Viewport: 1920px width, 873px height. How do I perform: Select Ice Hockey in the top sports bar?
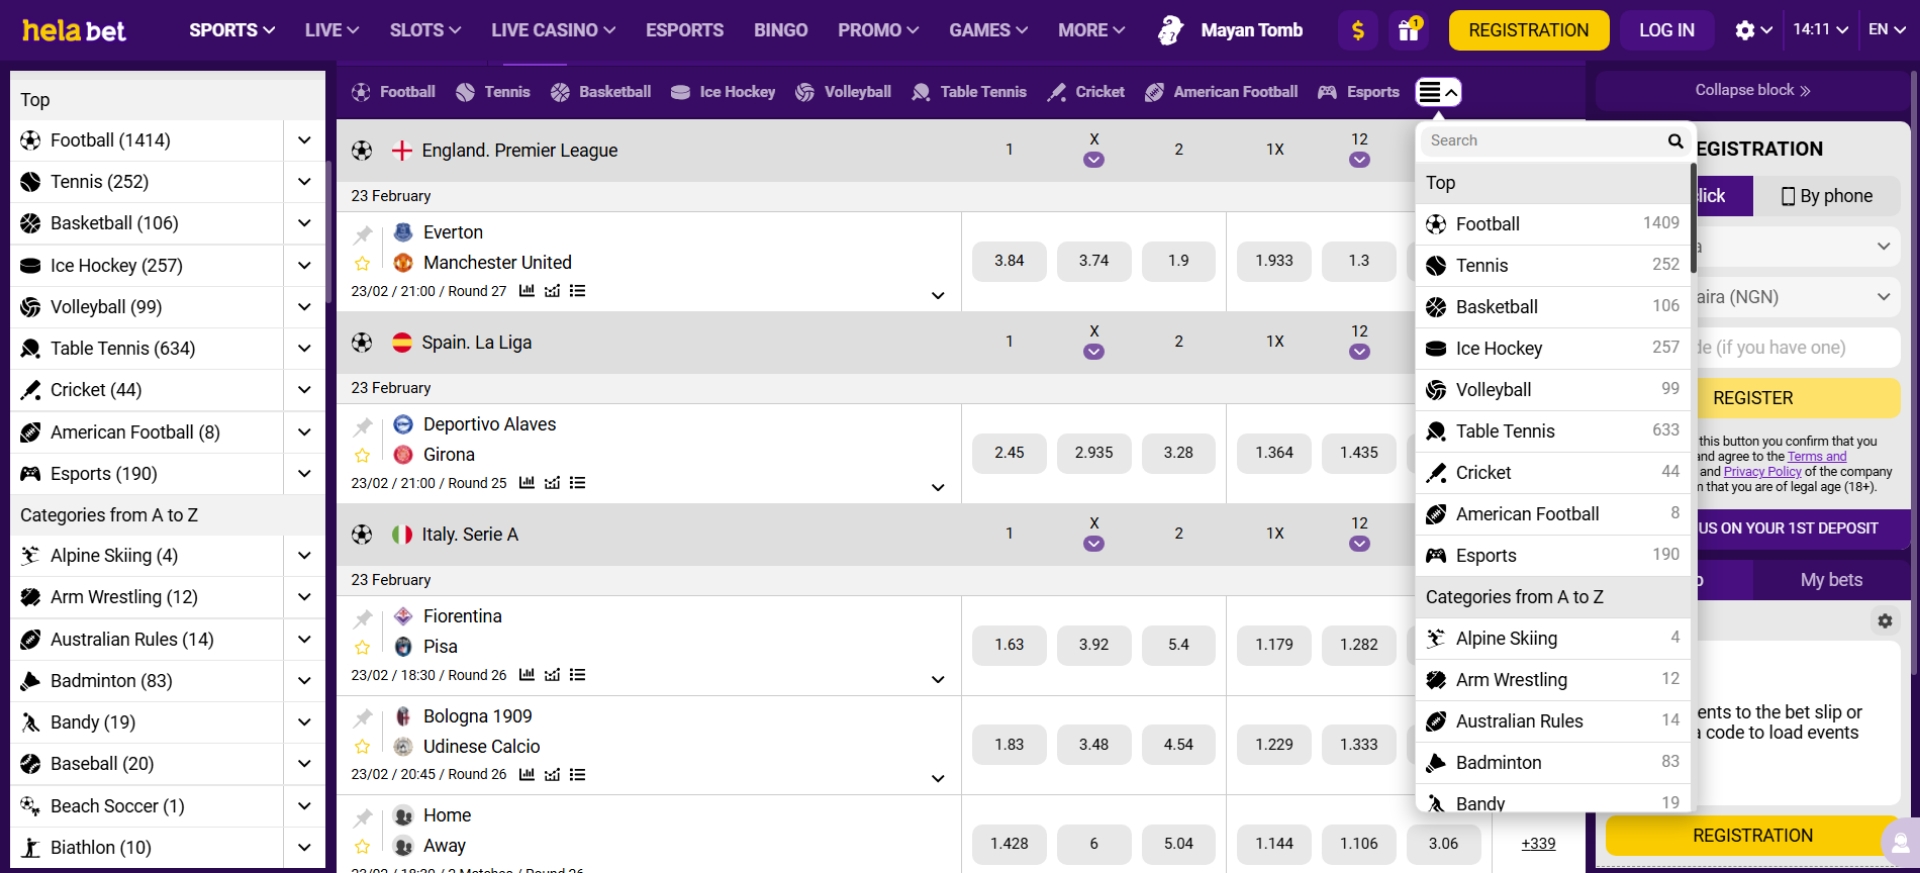pos(723,92)
